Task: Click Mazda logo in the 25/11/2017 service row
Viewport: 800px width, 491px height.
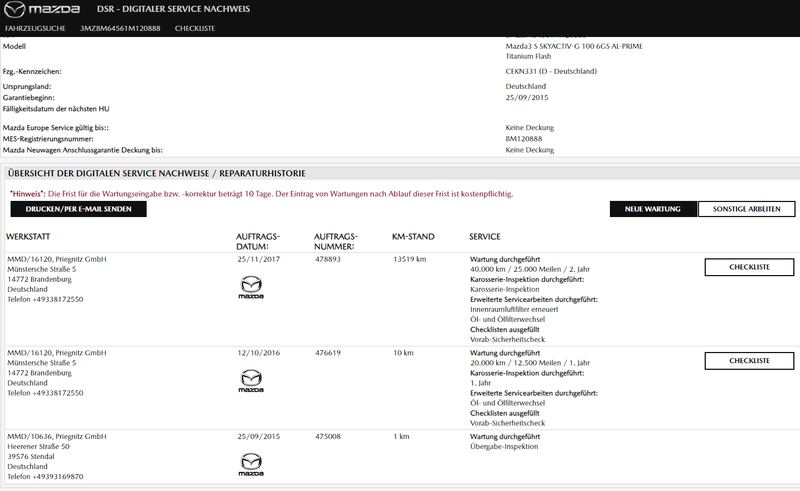Action: (x=251, y=287)
